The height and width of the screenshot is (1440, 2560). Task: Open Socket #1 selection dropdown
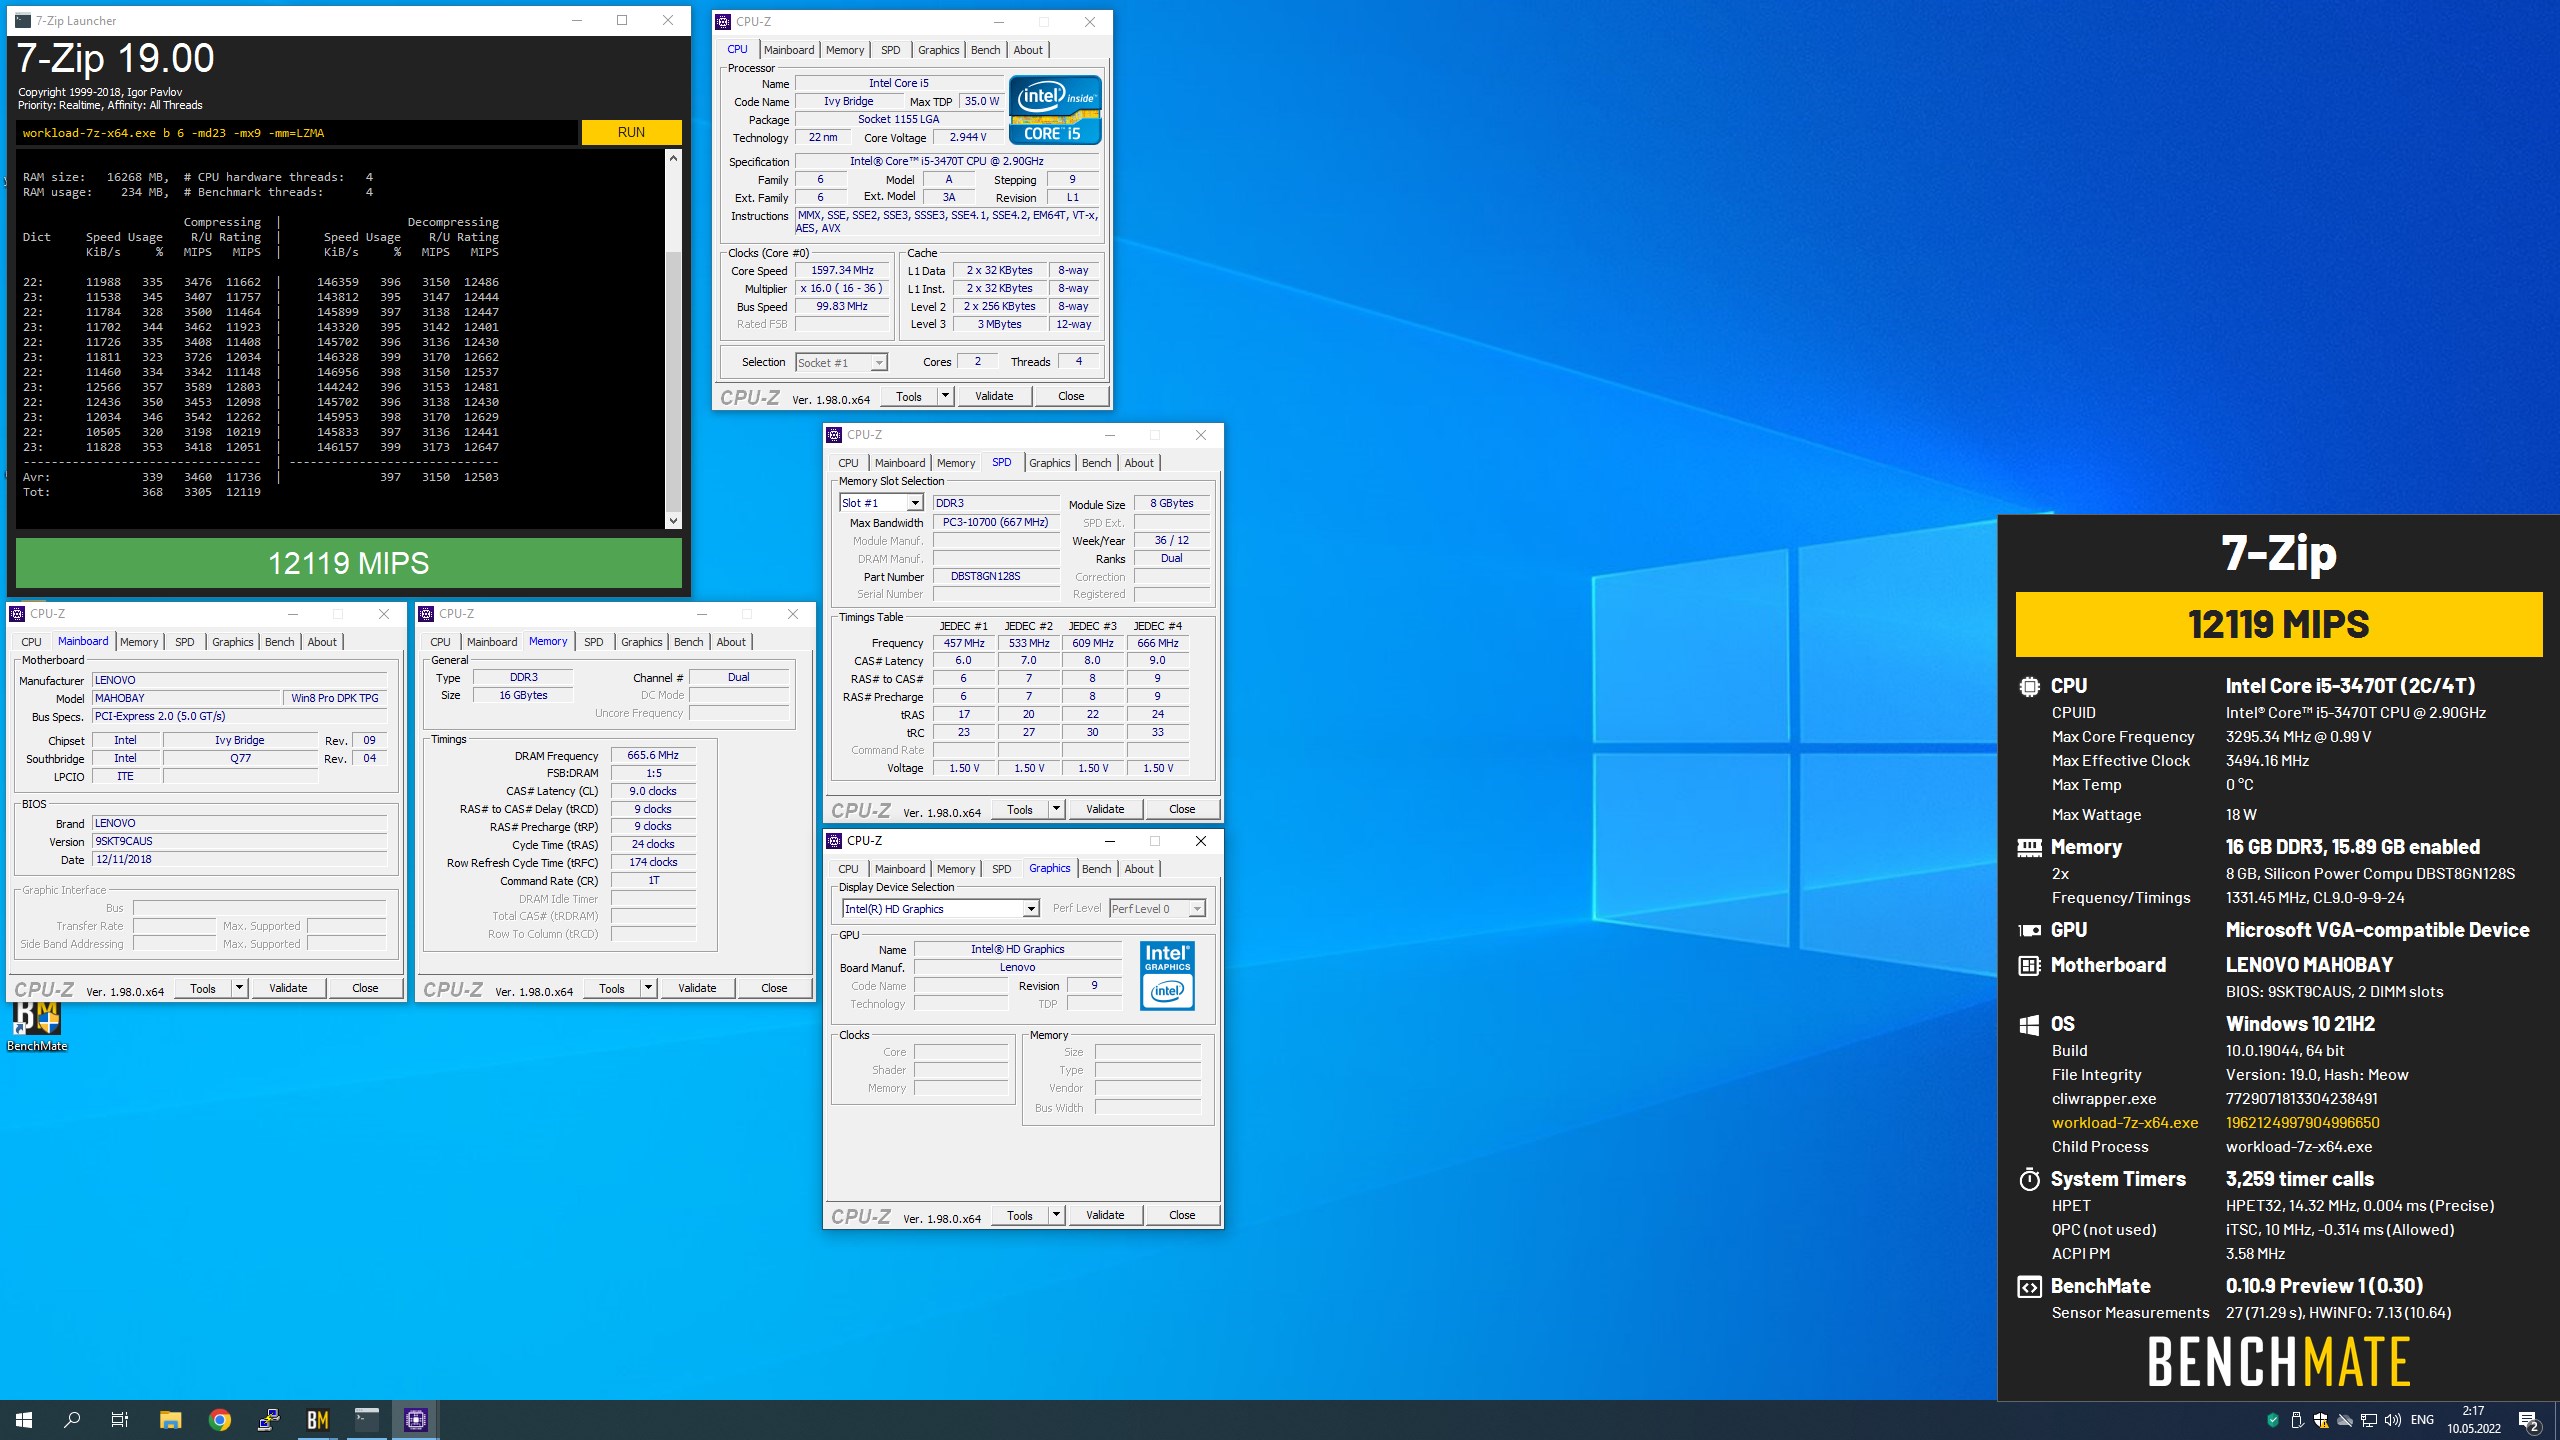[841, 362]
